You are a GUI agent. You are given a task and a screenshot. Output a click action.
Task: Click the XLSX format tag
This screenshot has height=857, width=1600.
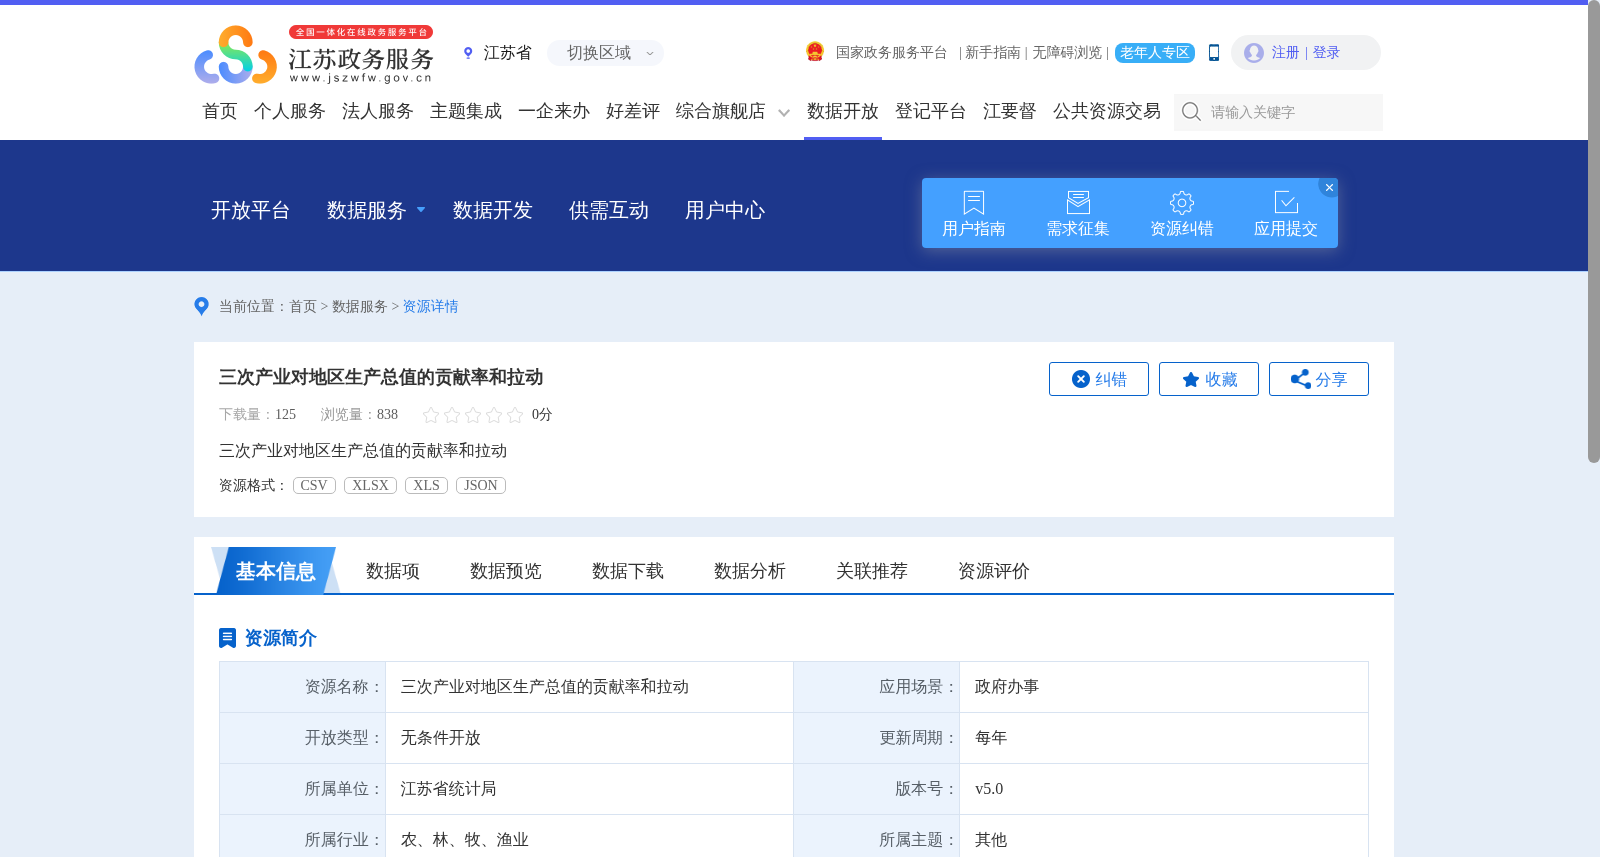pyautogui.click(x=370, y=485)
